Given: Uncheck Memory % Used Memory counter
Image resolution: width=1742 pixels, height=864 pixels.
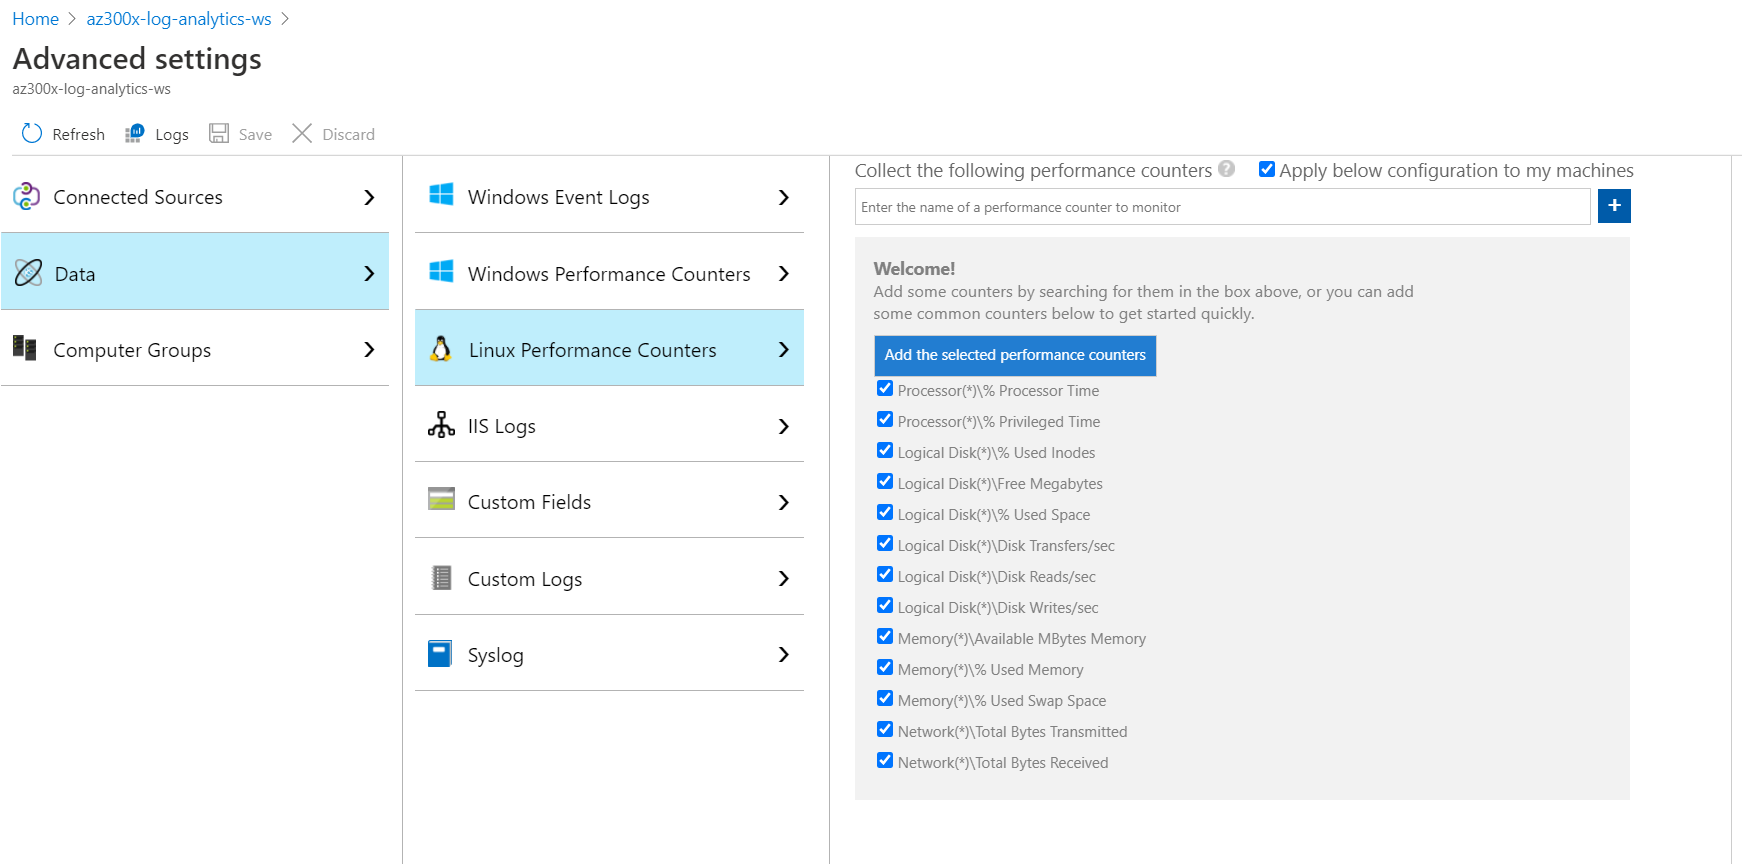Looking at the screenshot, I should (885, 667).
